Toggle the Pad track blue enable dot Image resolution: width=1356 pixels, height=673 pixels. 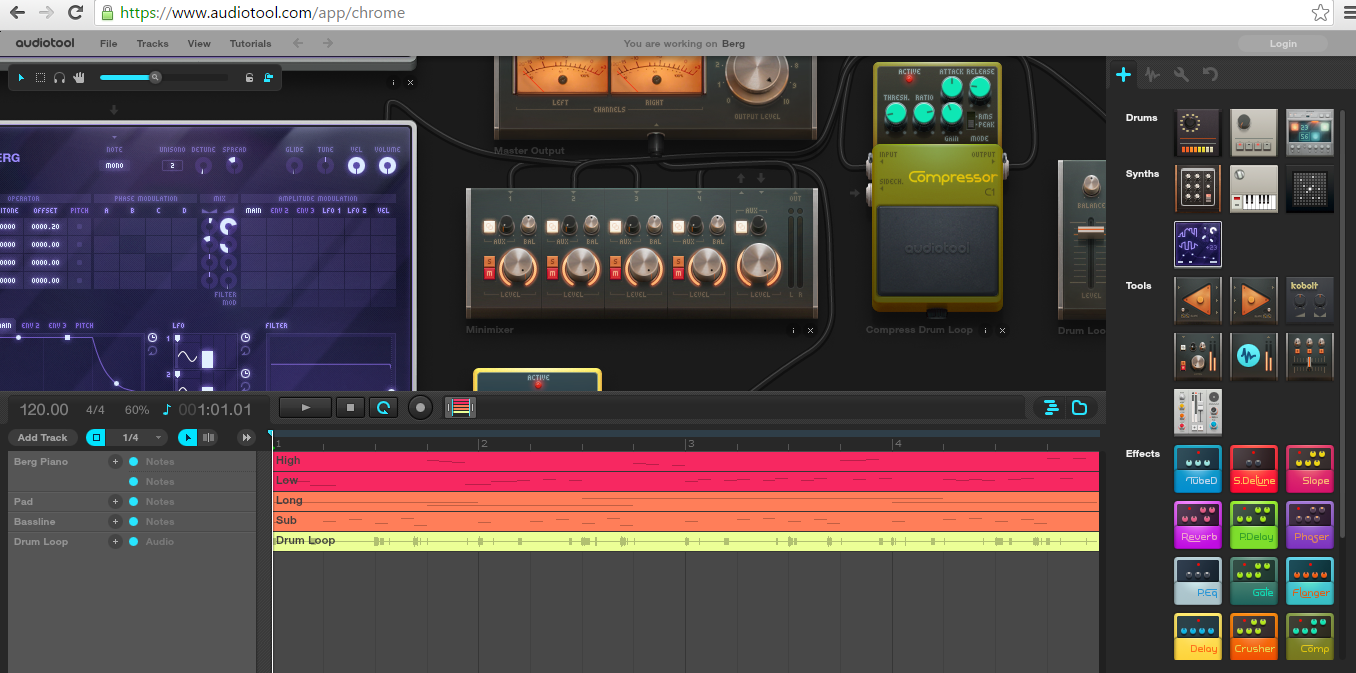[133, 502]
